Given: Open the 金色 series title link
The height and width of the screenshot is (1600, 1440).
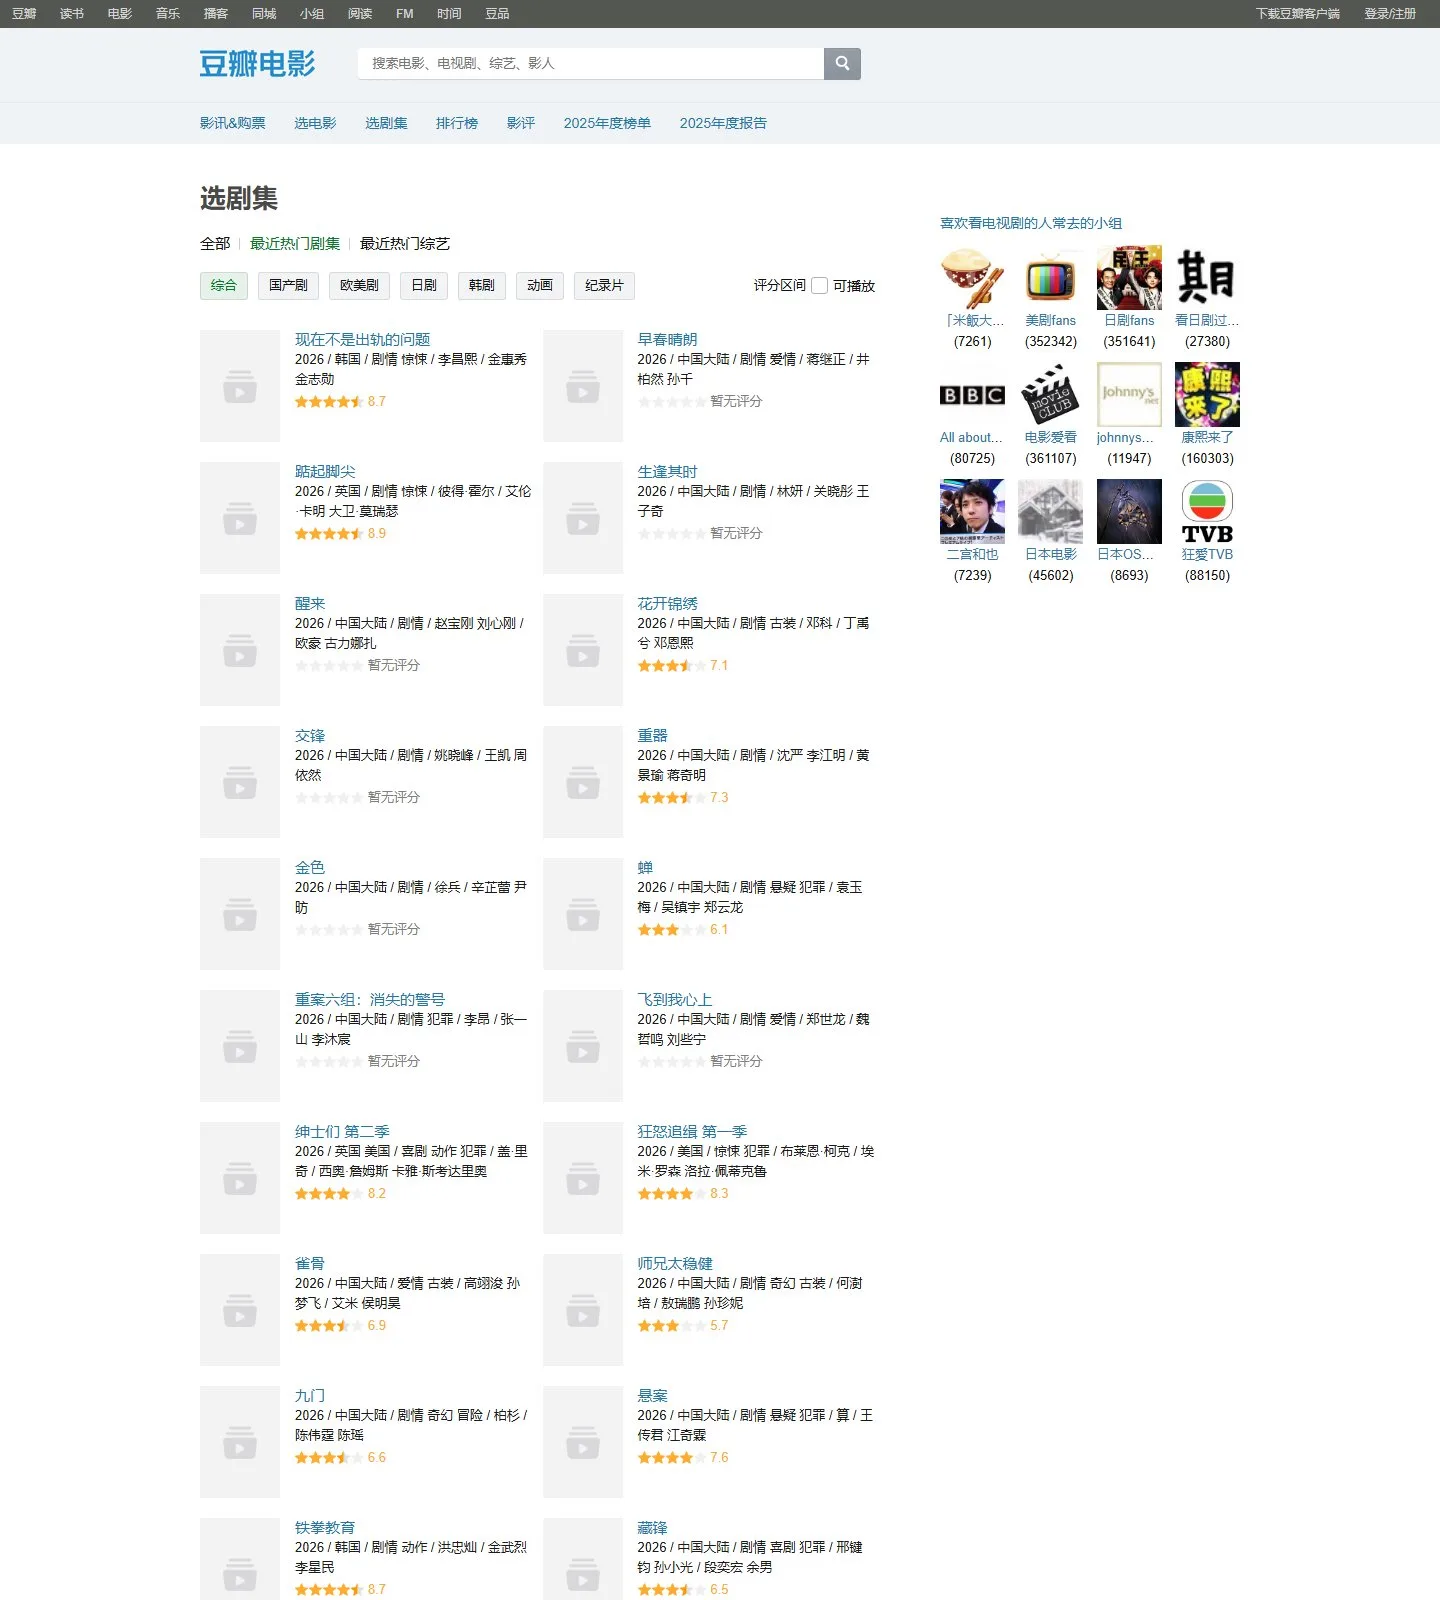Looking at the screenshot, I should pos(310,867).
